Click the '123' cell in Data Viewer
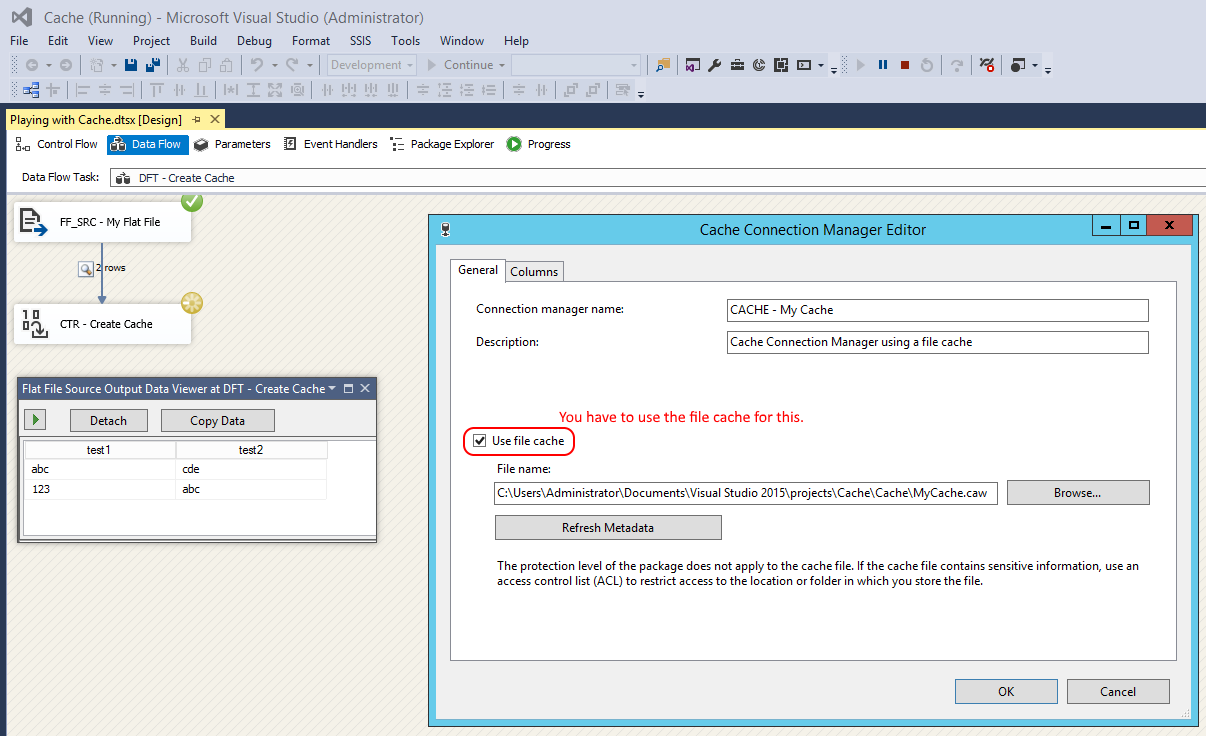The image size is (1206, 736). tap(99, 489)
